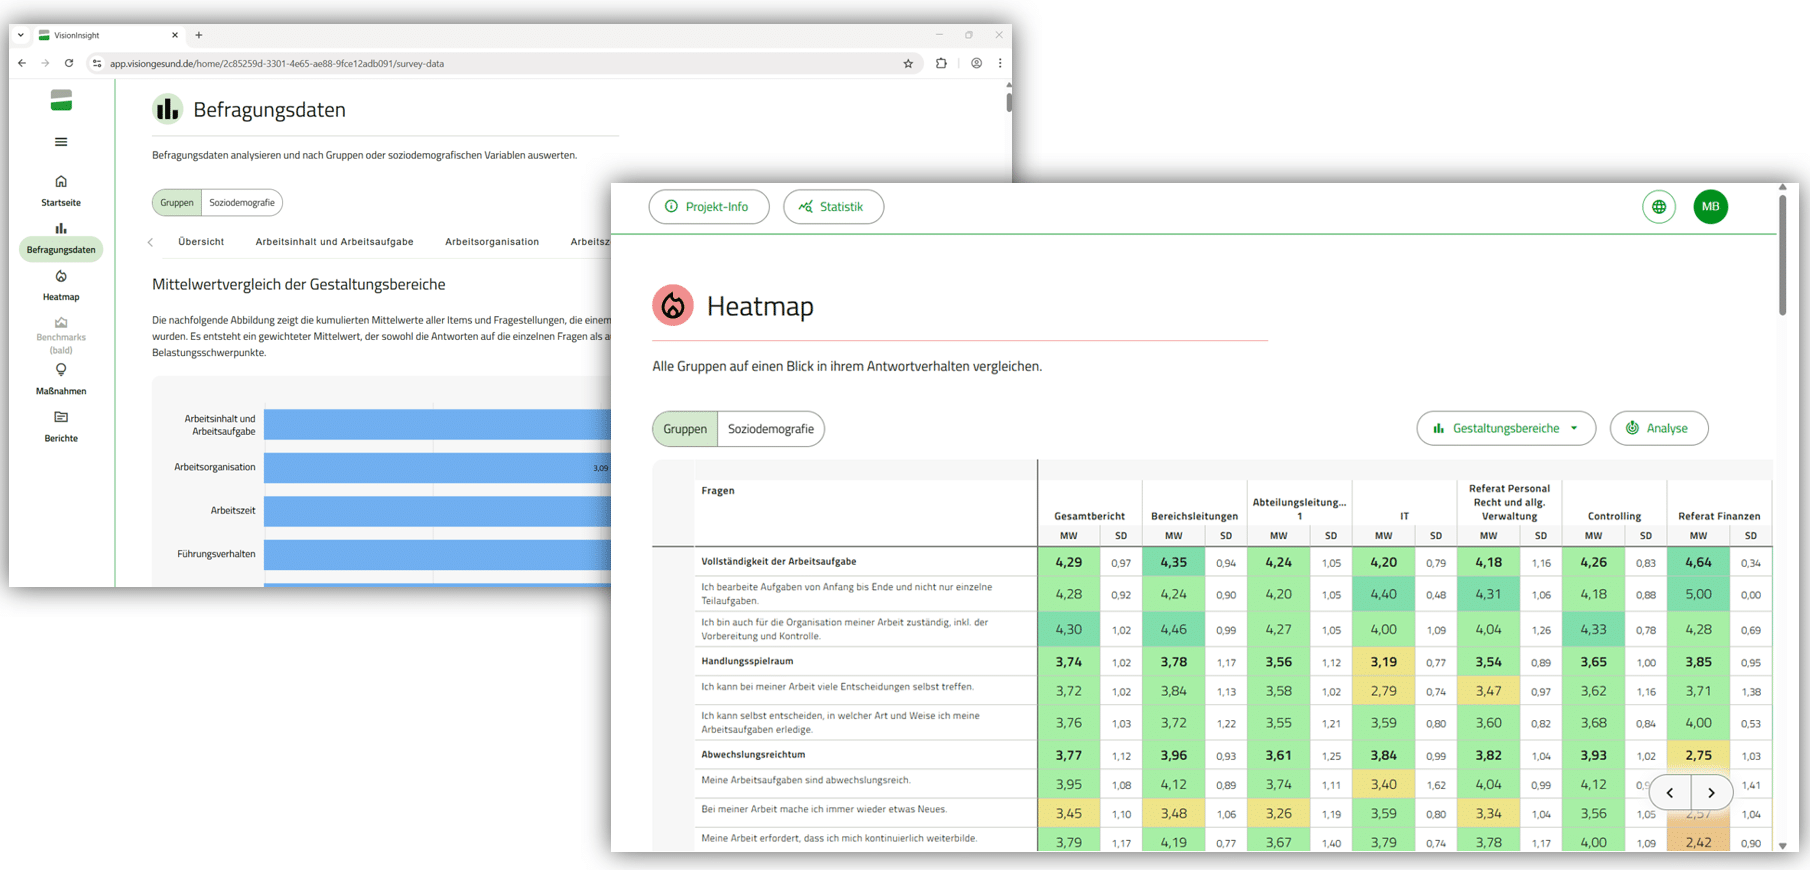This screenshot has height=870, width=1810.
Task: Open the browser tab search dropdown arrow
Action: point(21,35)
